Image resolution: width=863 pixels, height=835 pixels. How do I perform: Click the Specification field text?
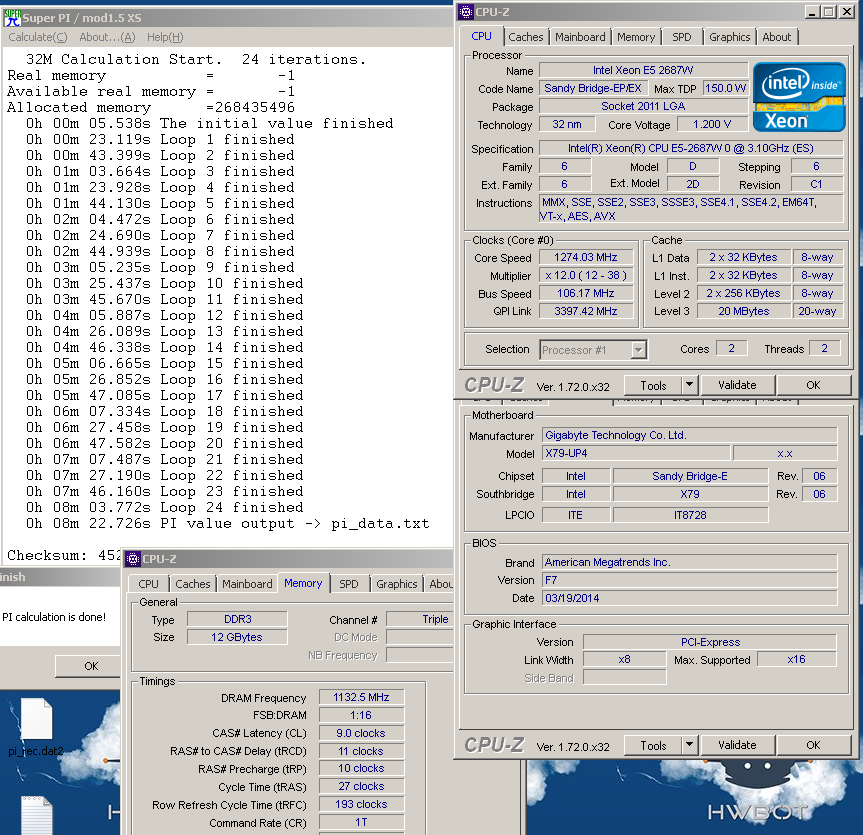click(x=691, y=148)
